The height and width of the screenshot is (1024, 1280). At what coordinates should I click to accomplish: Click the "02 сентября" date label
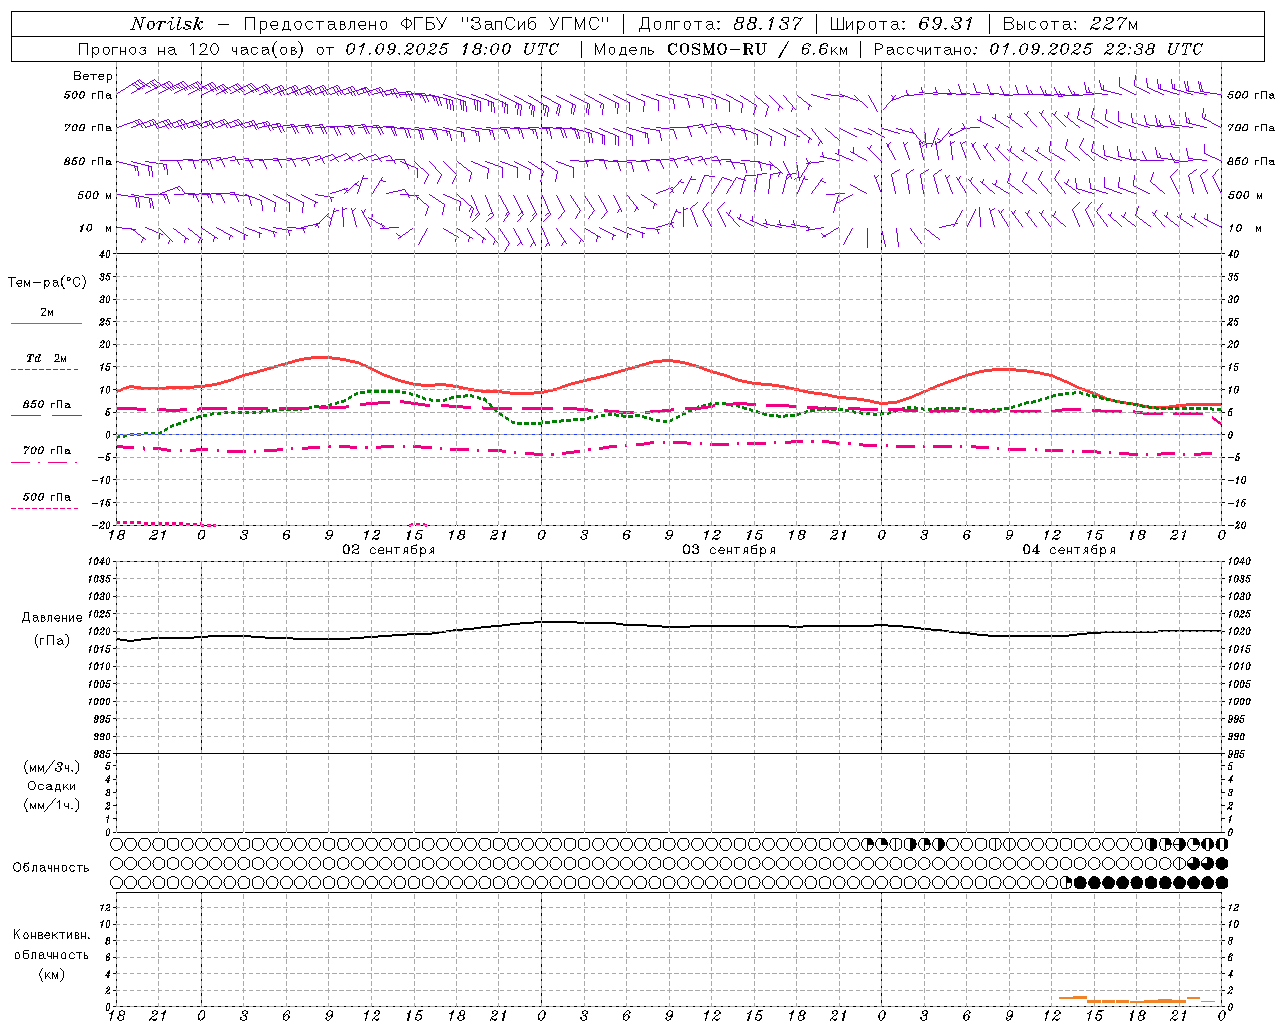tap(389, 550)
